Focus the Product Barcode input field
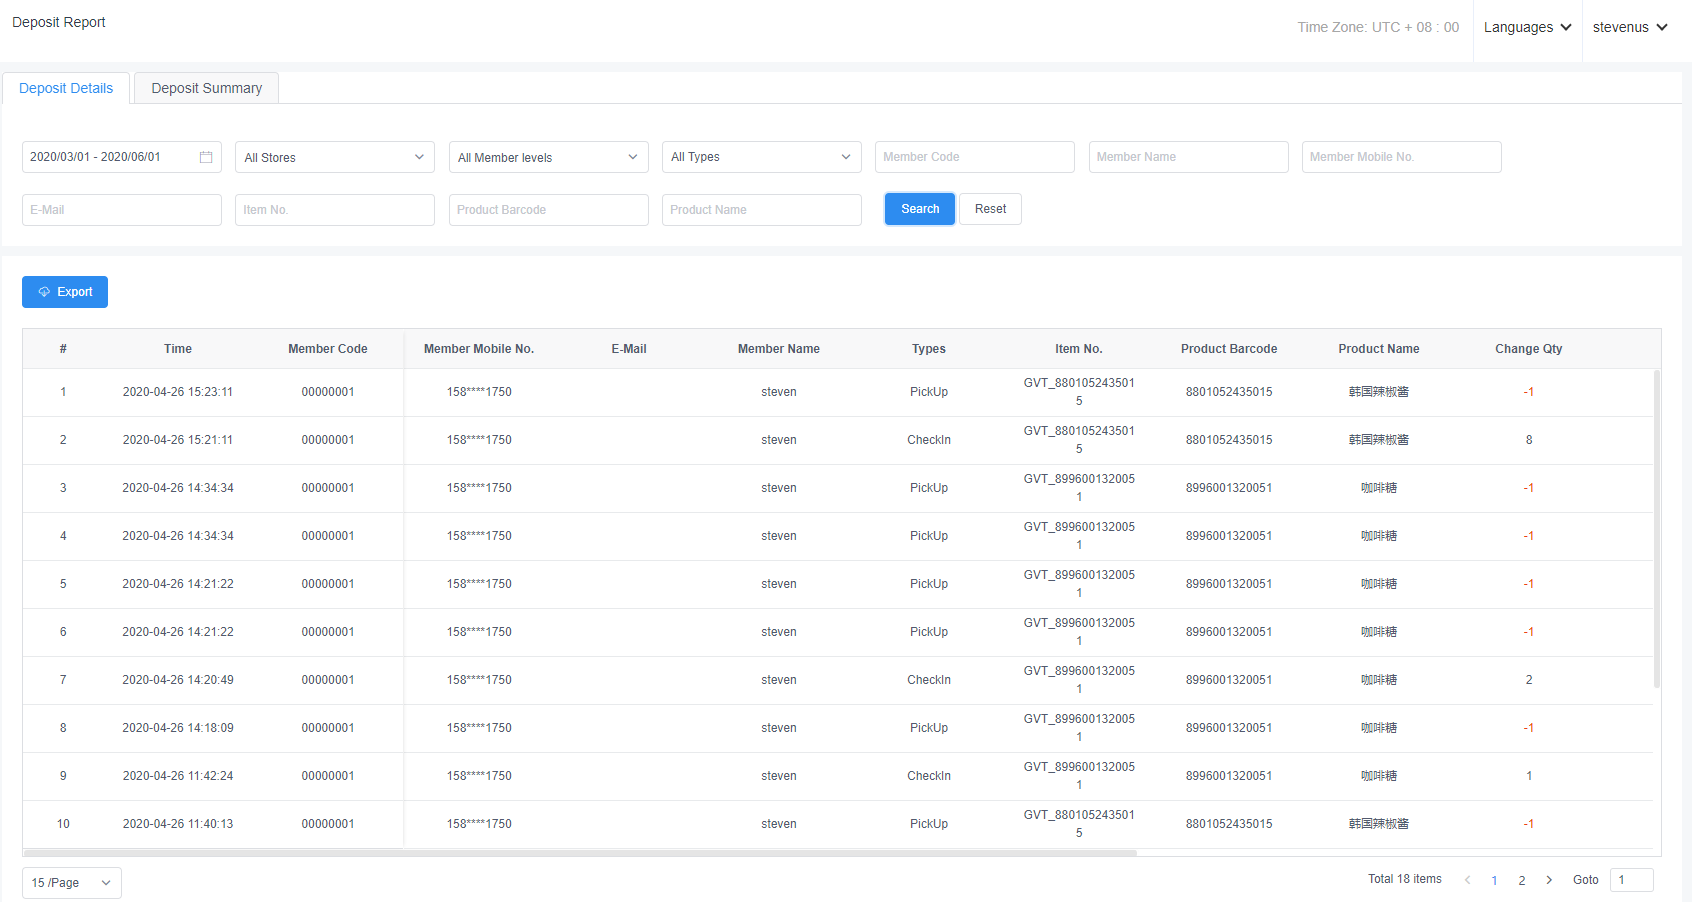Viewport: 1692px width, 902px height. click(x=548, y=210)
